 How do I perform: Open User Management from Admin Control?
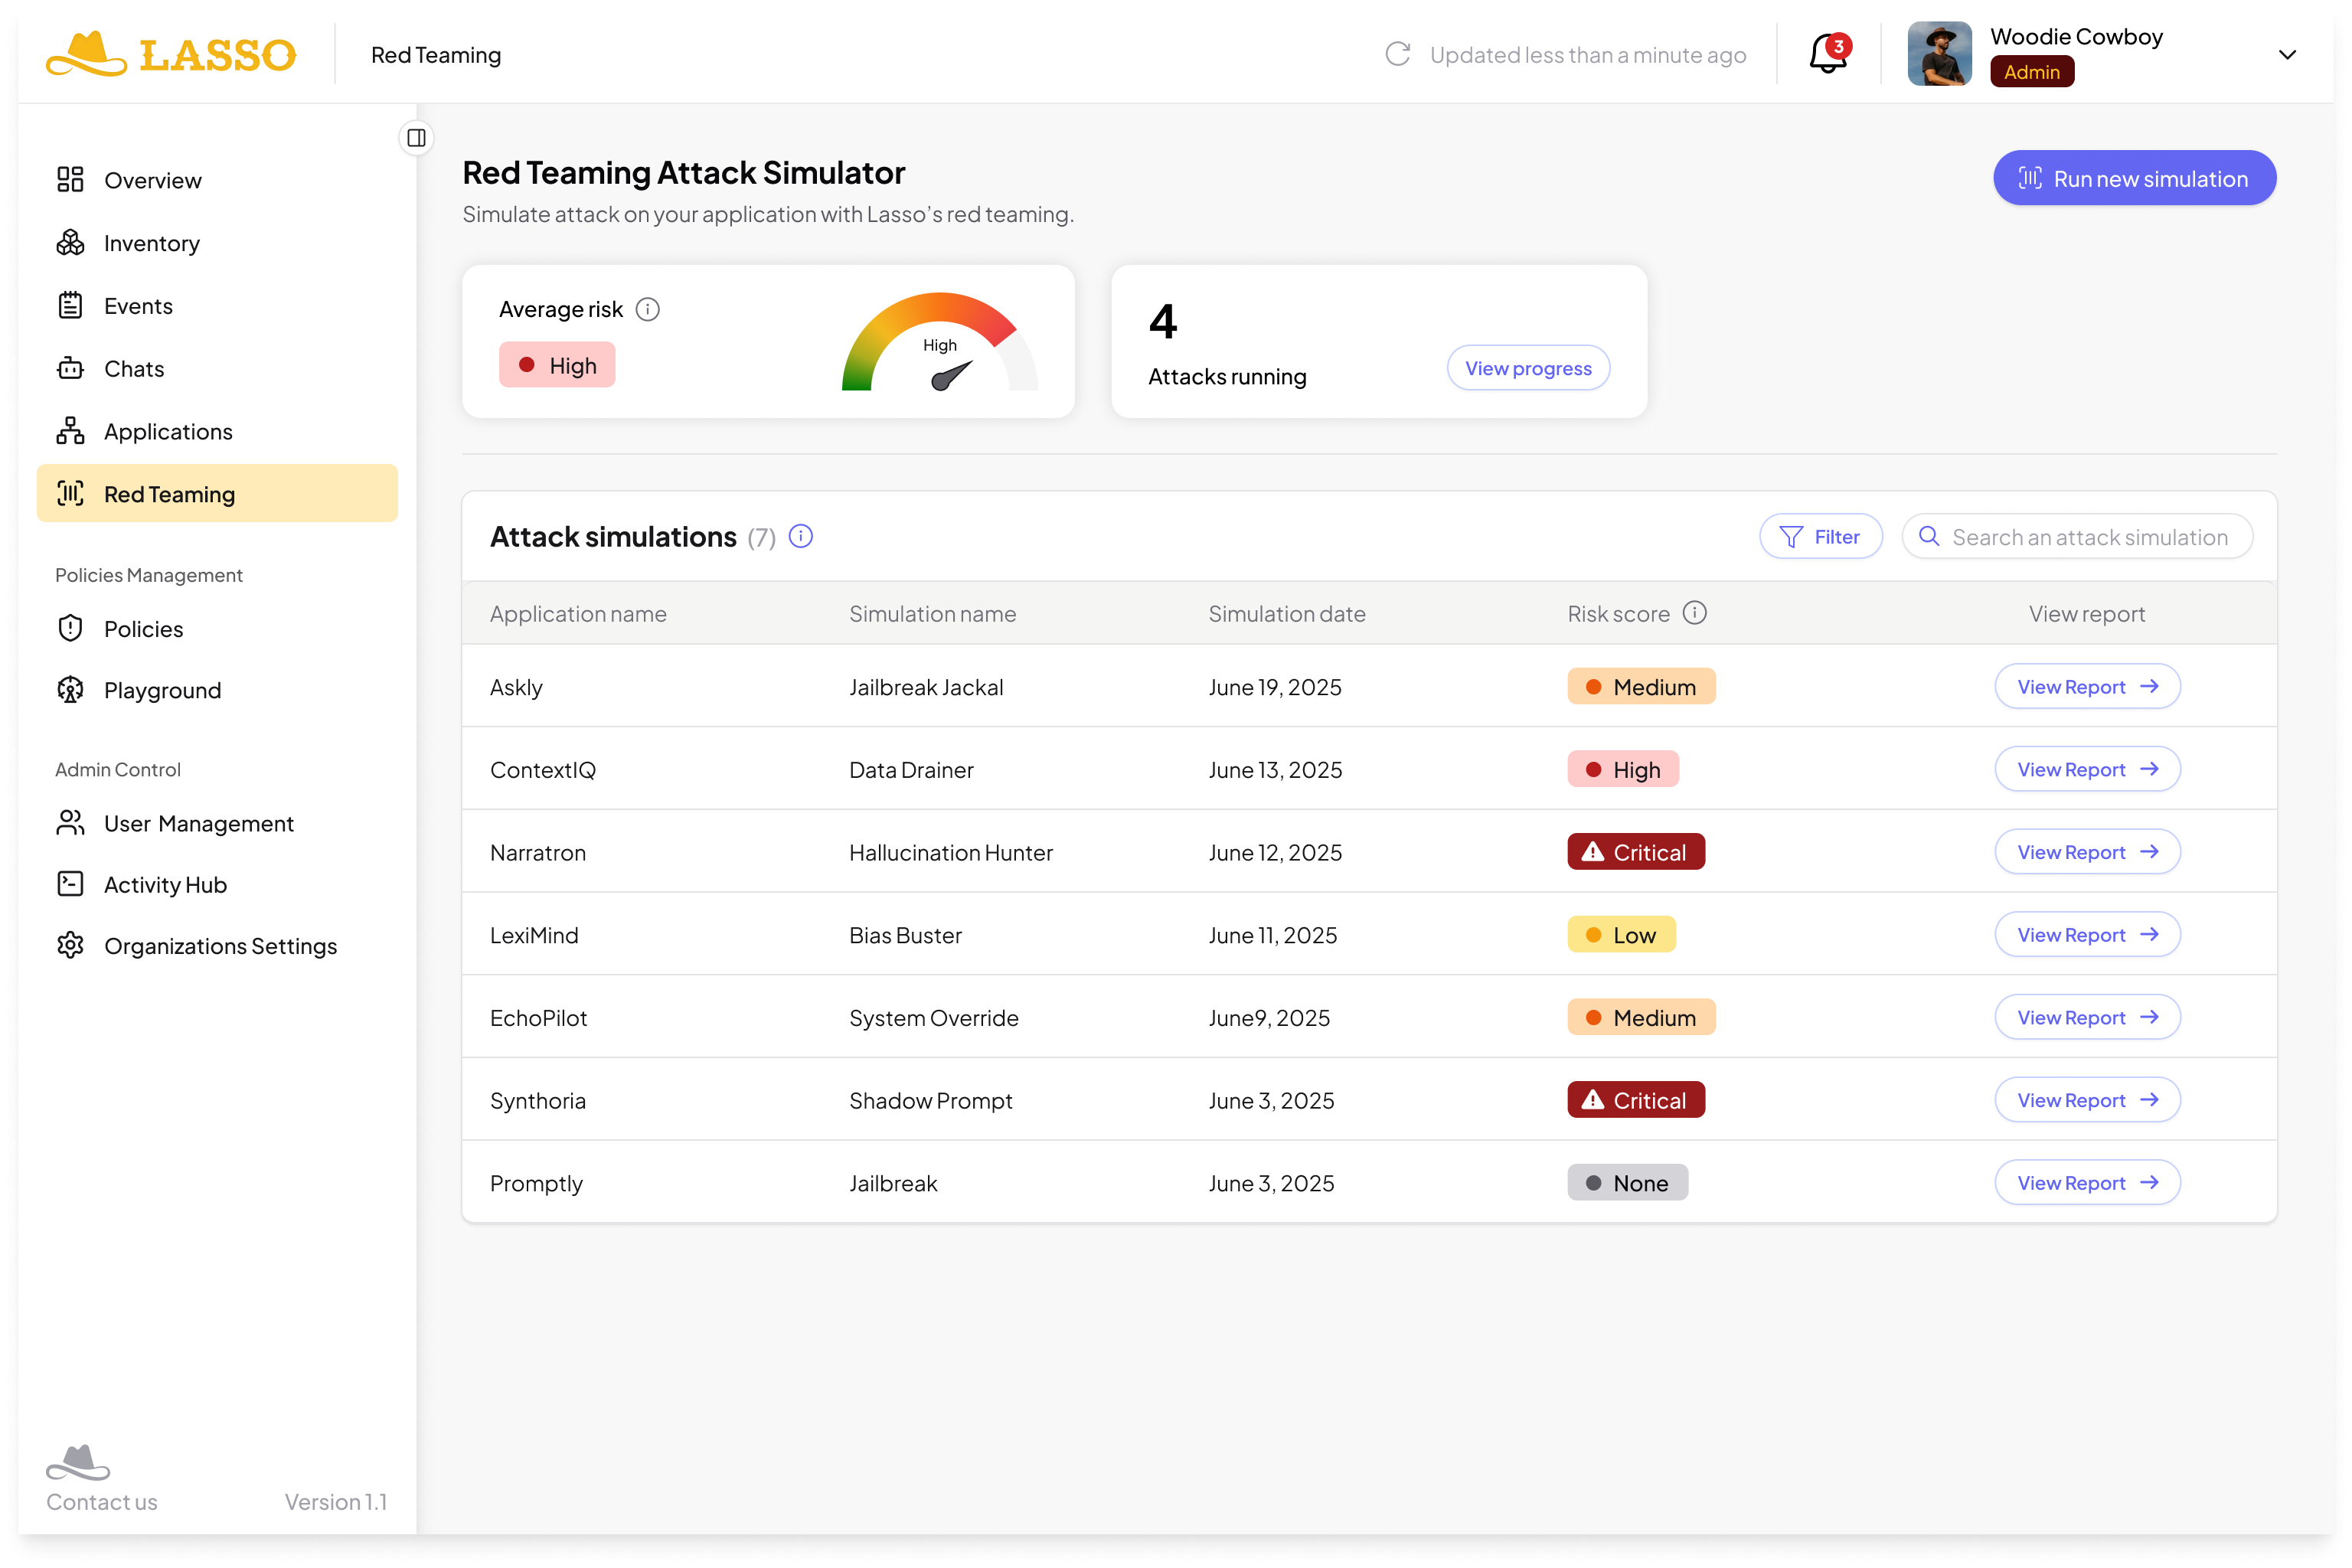217,823
